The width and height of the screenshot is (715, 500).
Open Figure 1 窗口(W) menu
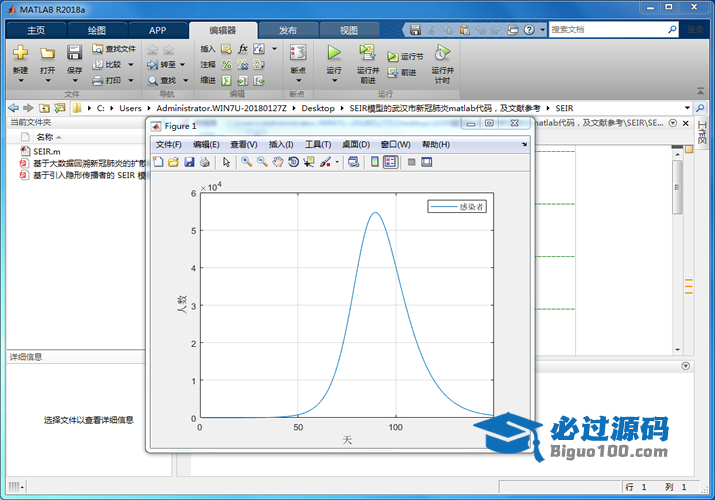(x=395, y=144)
